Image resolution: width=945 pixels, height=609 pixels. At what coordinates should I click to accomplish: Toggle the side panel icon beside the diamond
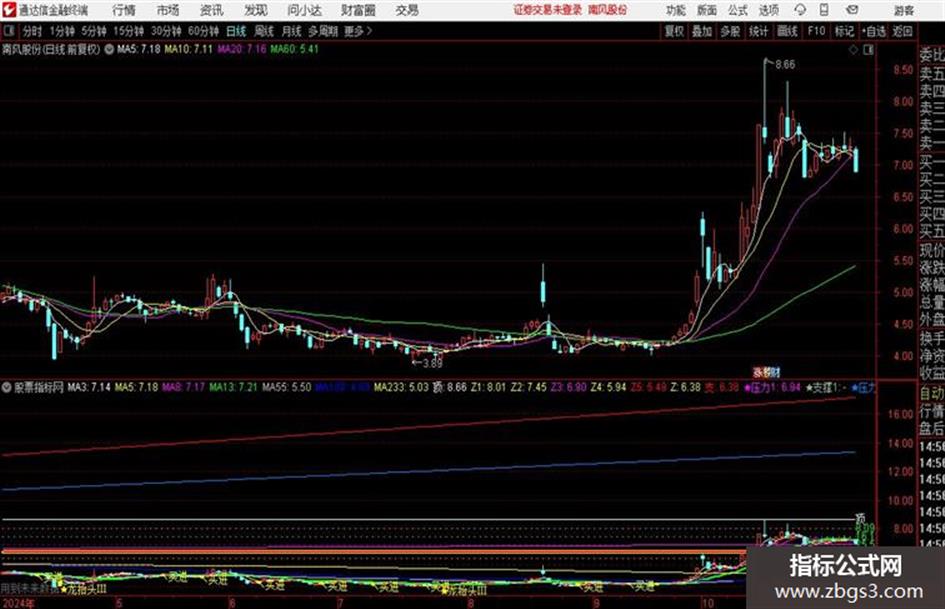(868, 50)
